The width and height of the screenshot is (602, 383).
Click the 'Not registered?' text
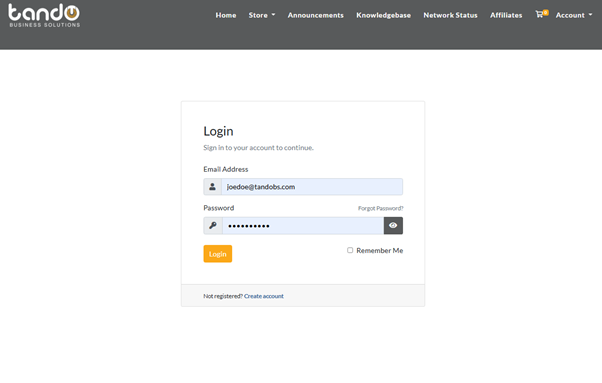(x=223, y=296)
